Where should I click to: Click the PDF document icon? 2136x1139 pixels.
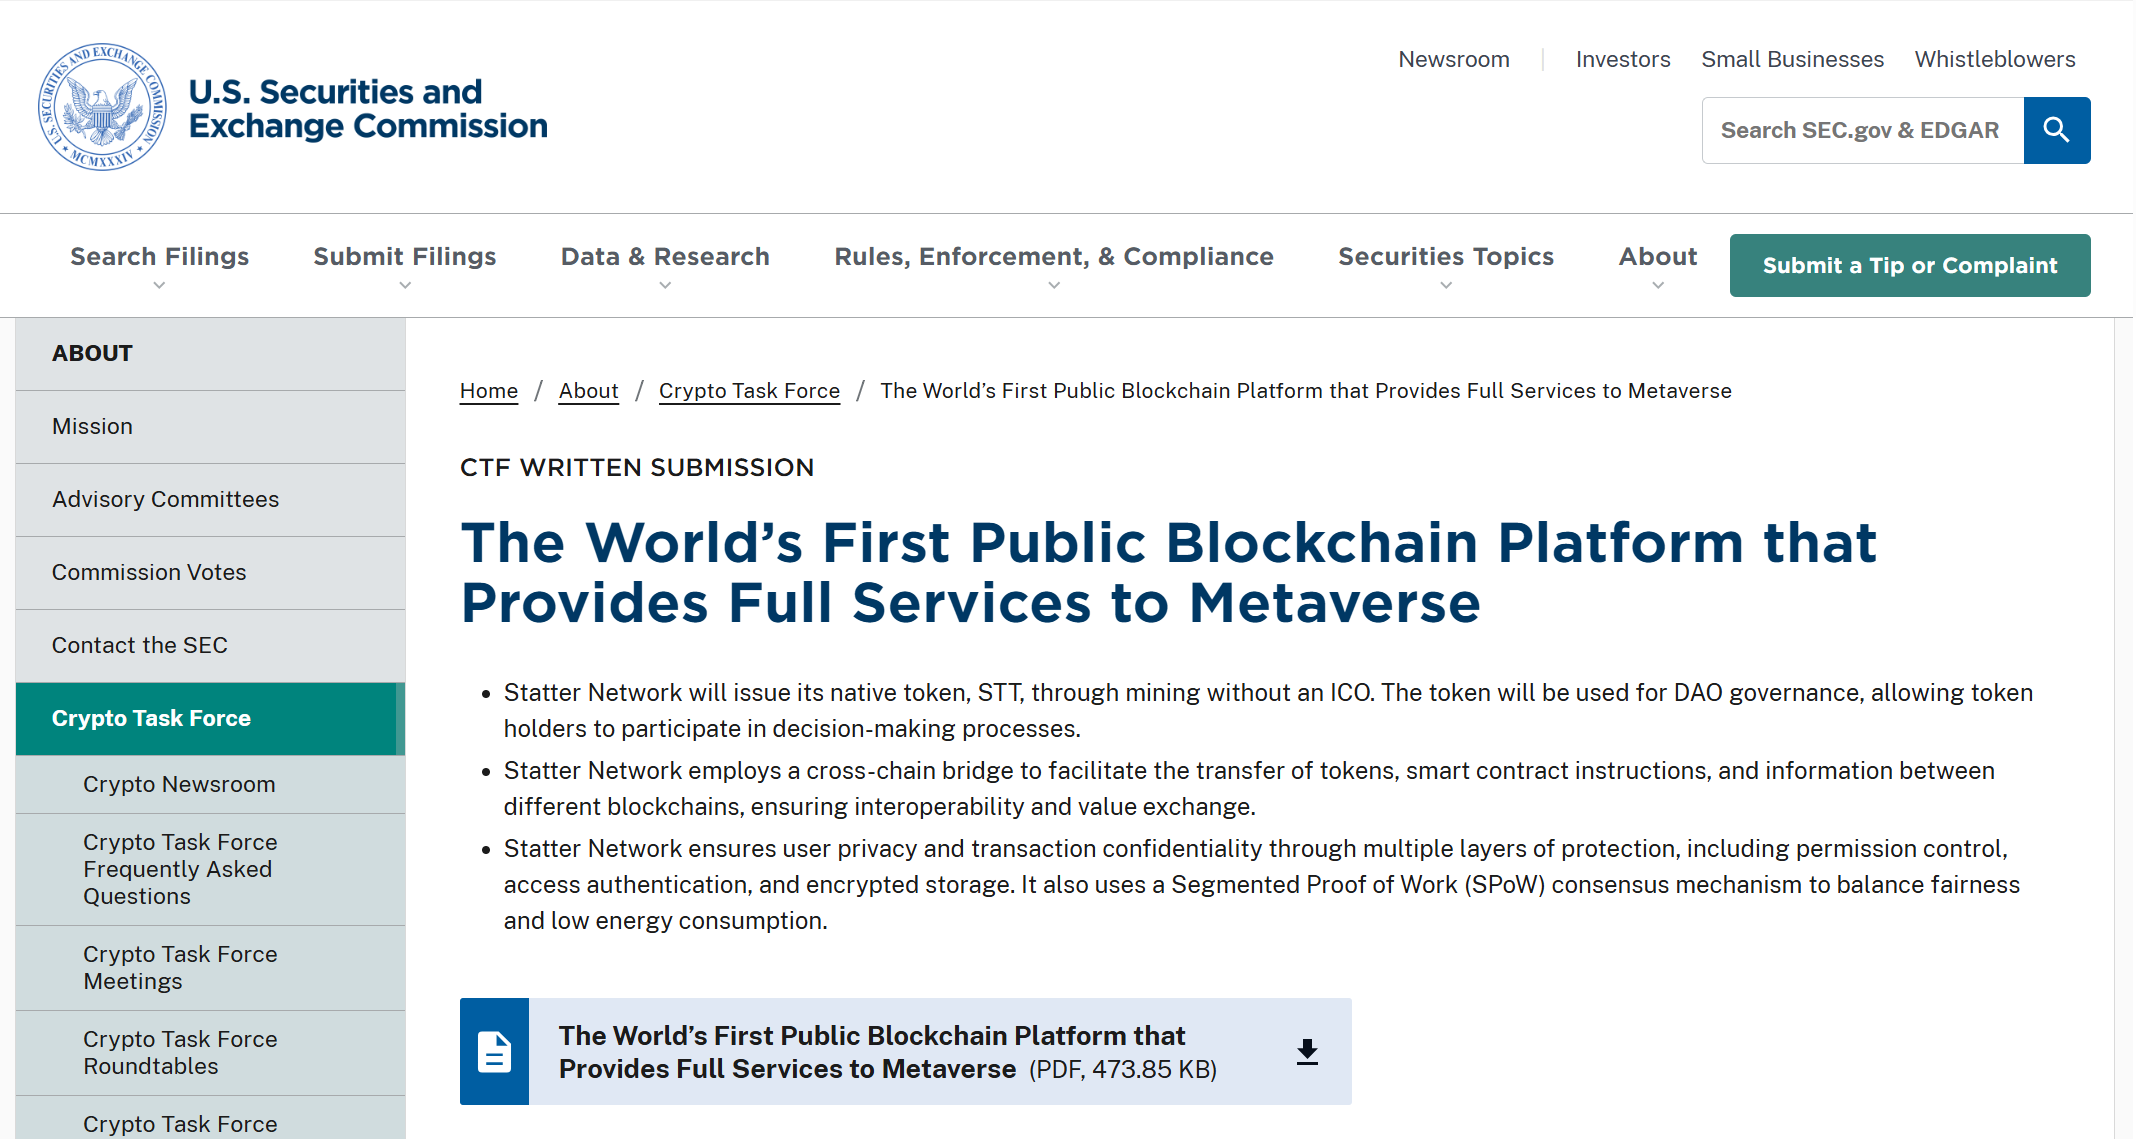click(x=494, y=1051)
